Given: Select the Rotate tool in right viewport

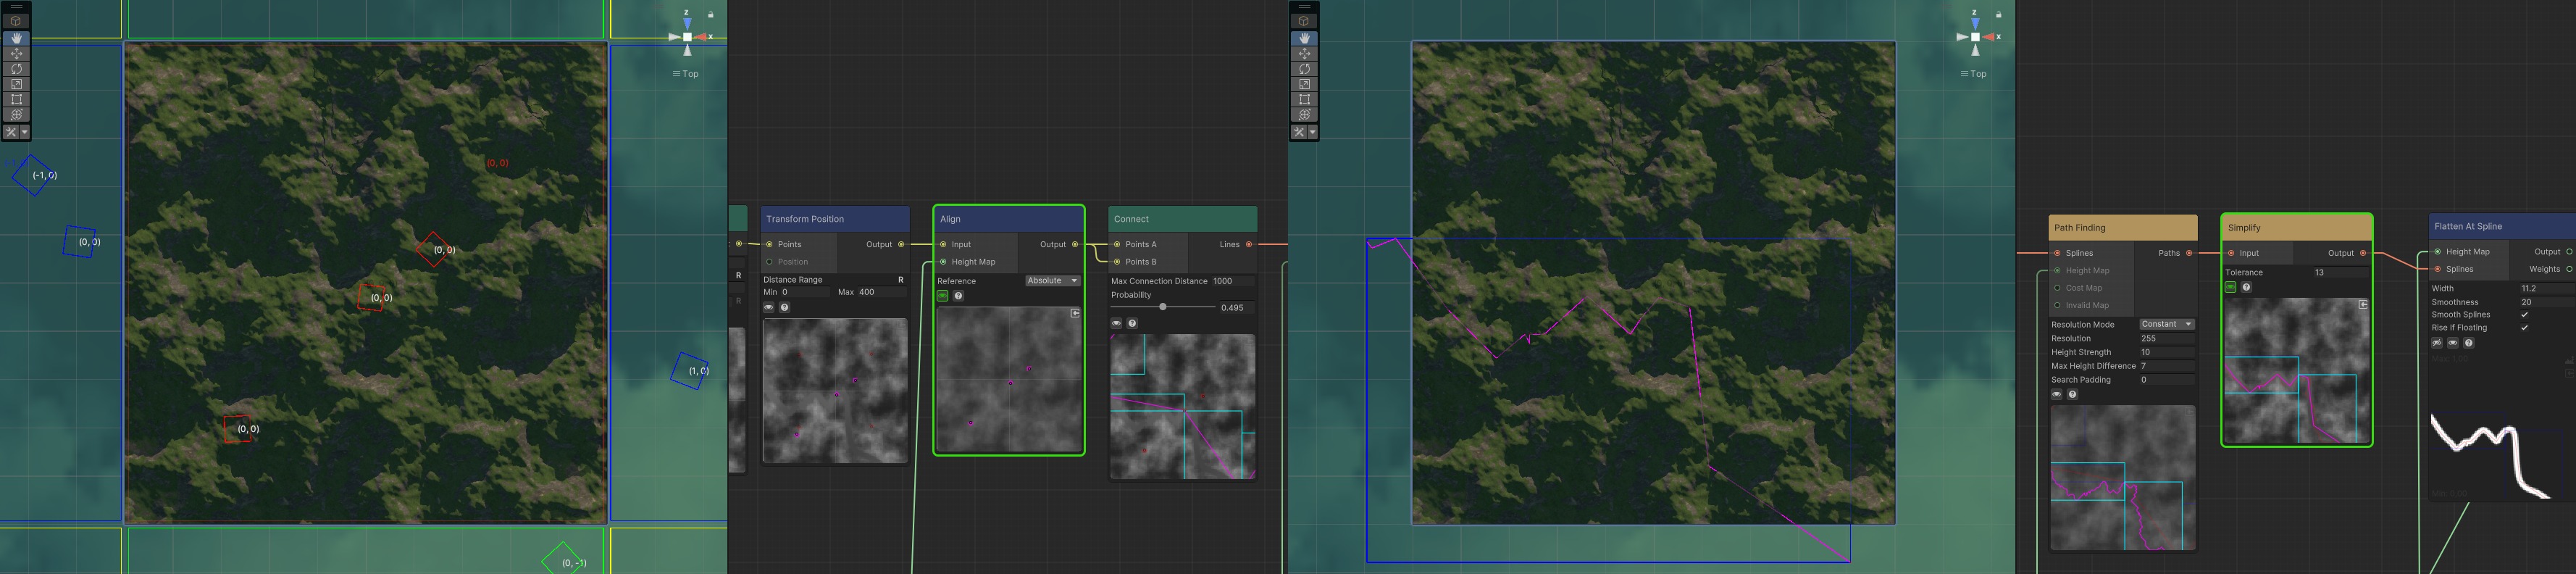Looking at the screenshot, I should point(1304,69).
